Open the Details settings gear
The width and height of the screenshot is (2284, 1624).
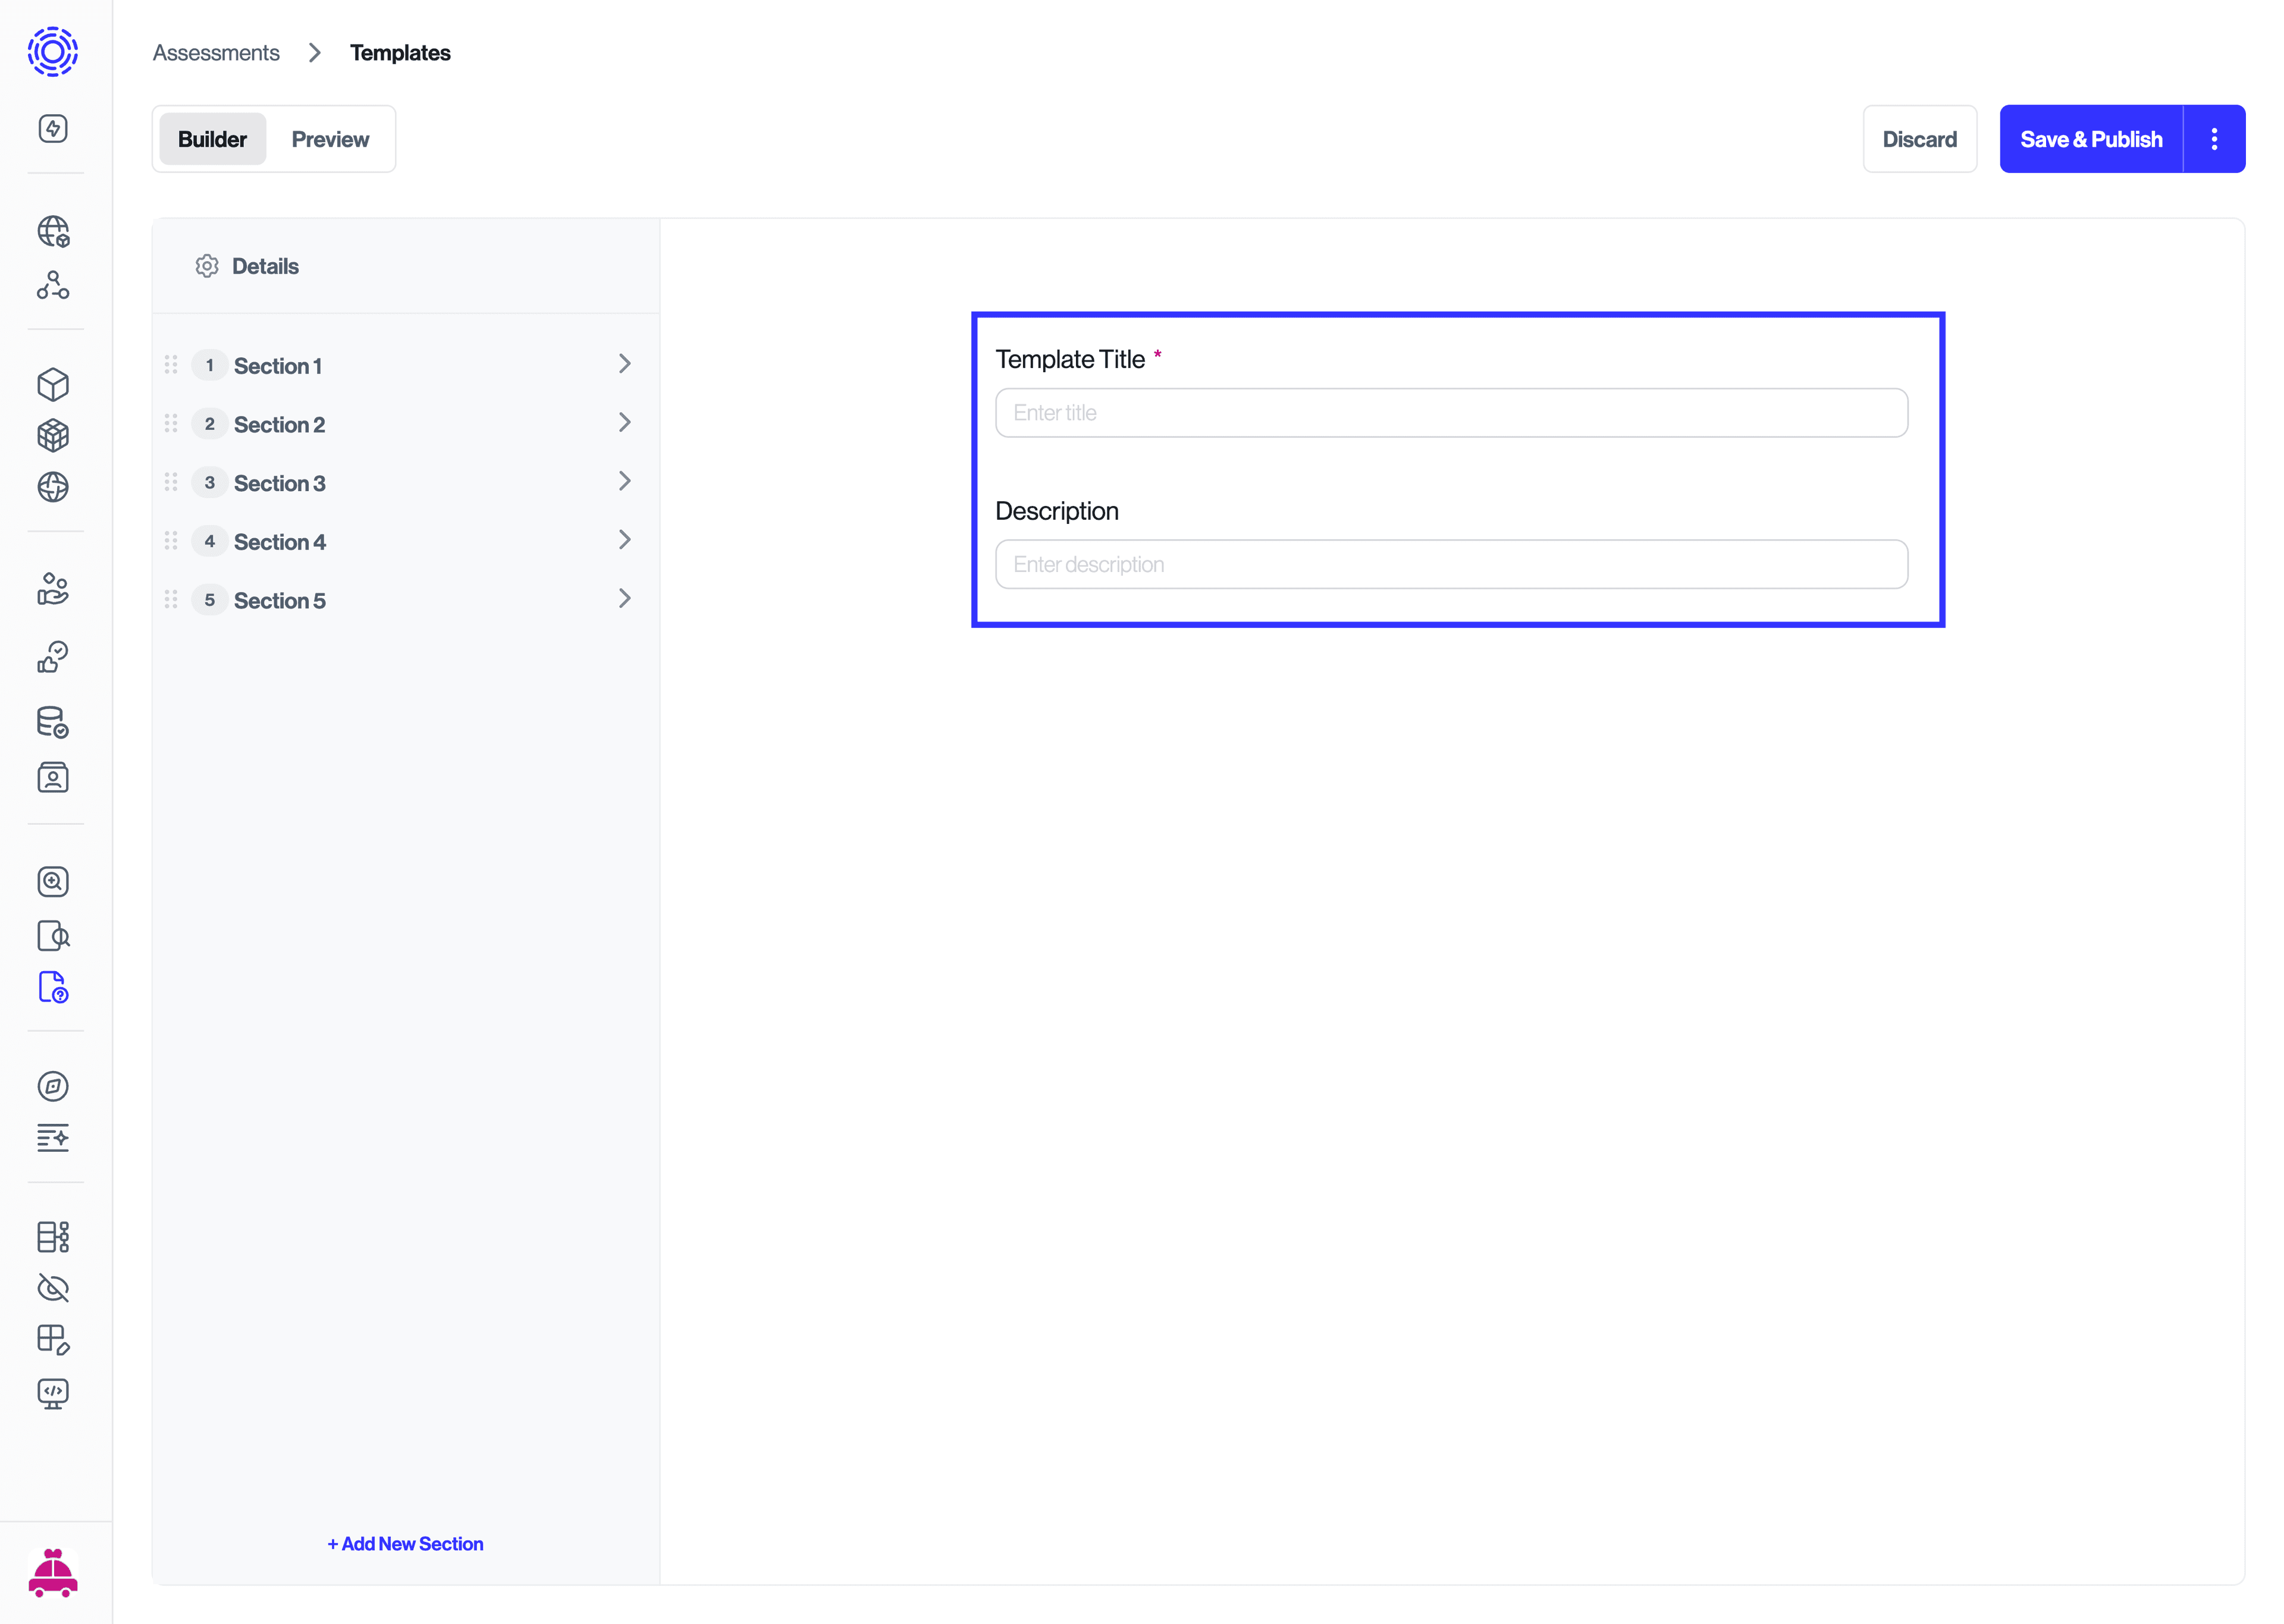click(207, 265)
